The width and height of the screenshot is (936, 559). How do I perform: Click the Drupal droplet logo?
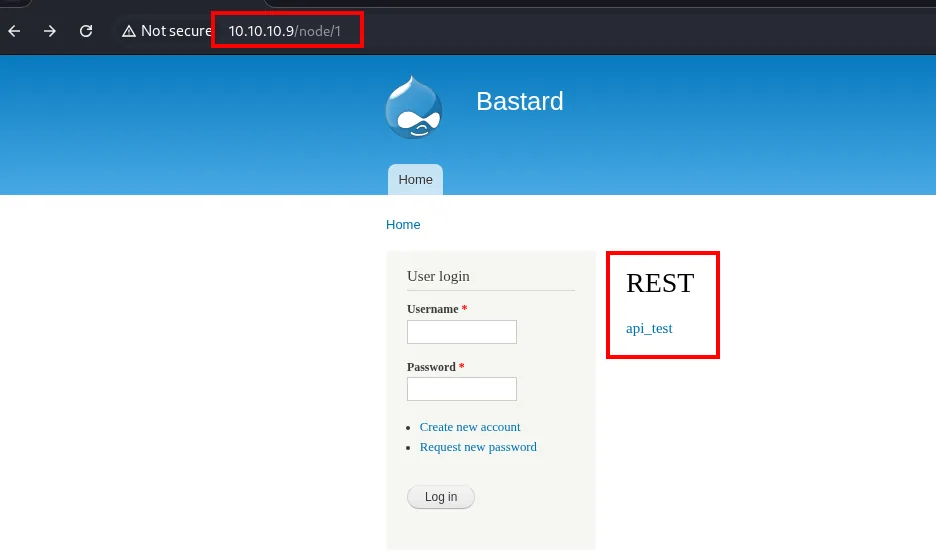point(414,108)
